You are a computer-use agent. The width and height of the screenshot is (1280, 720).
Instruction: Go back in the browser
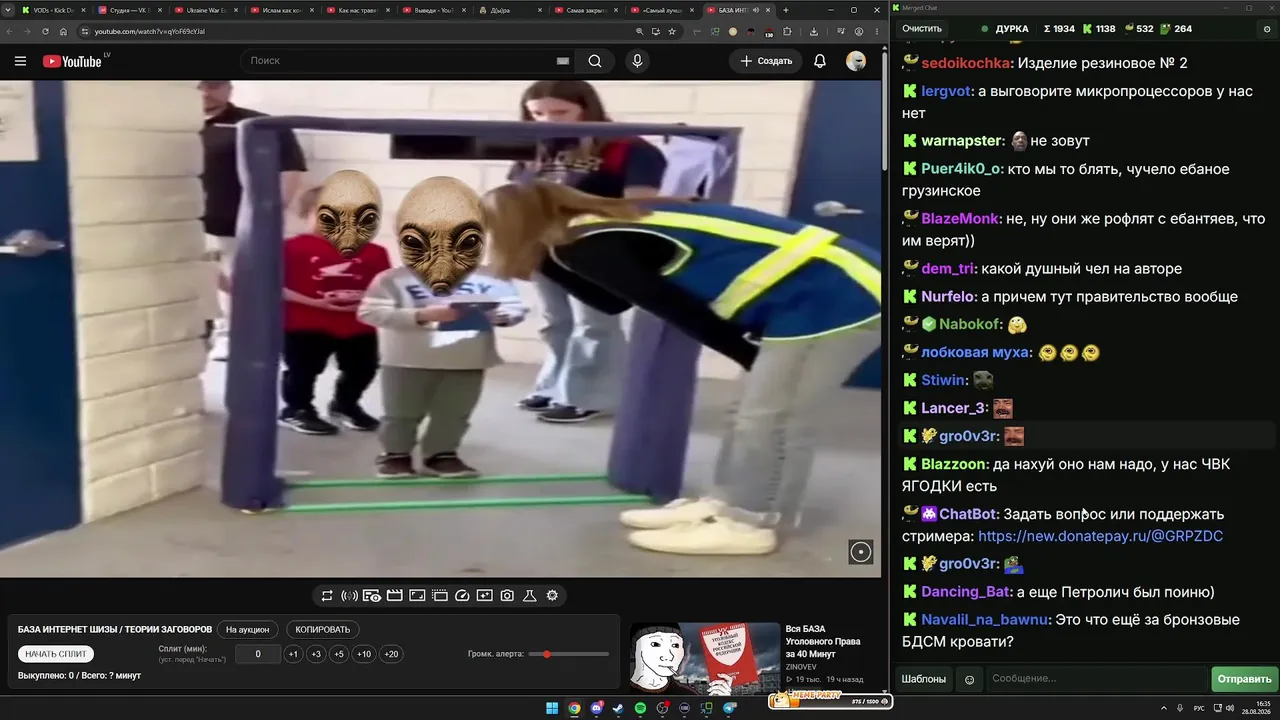click(10, 31)
